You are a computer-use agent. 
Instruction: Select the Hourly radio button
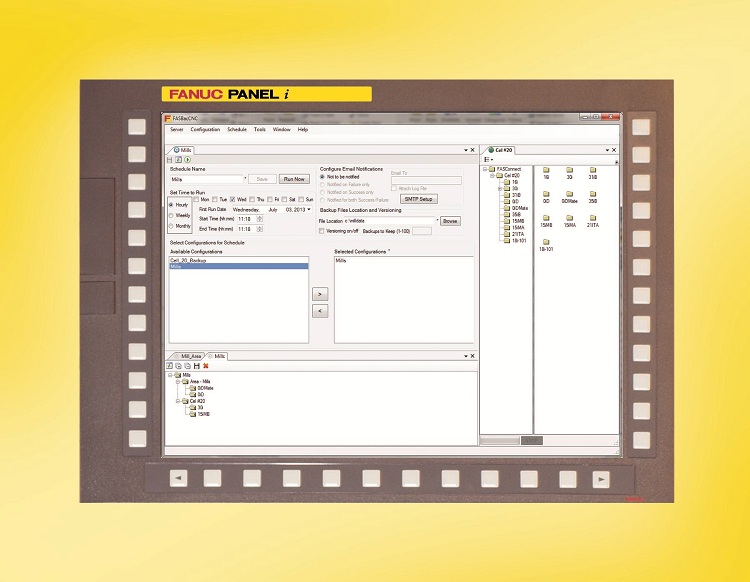(171, 205)
